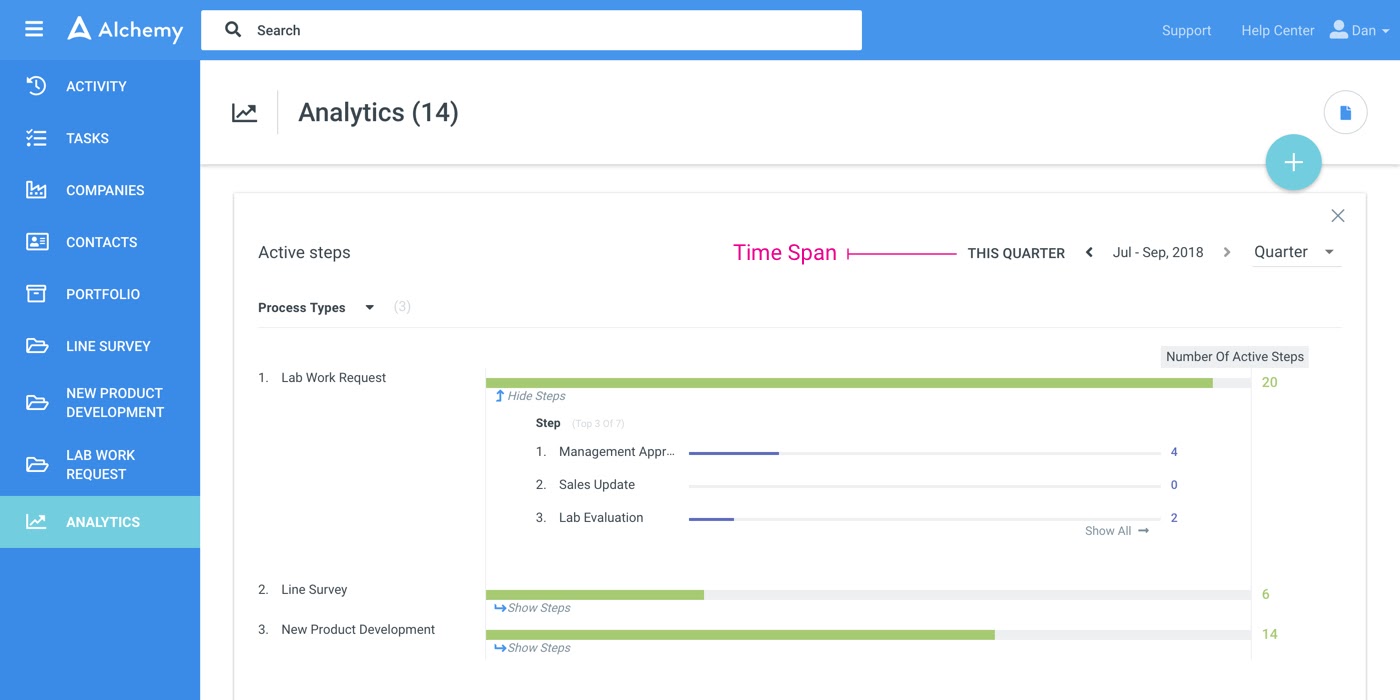
Task: Click the Management Appr… step bar
Action: click(x=734, y=453)
